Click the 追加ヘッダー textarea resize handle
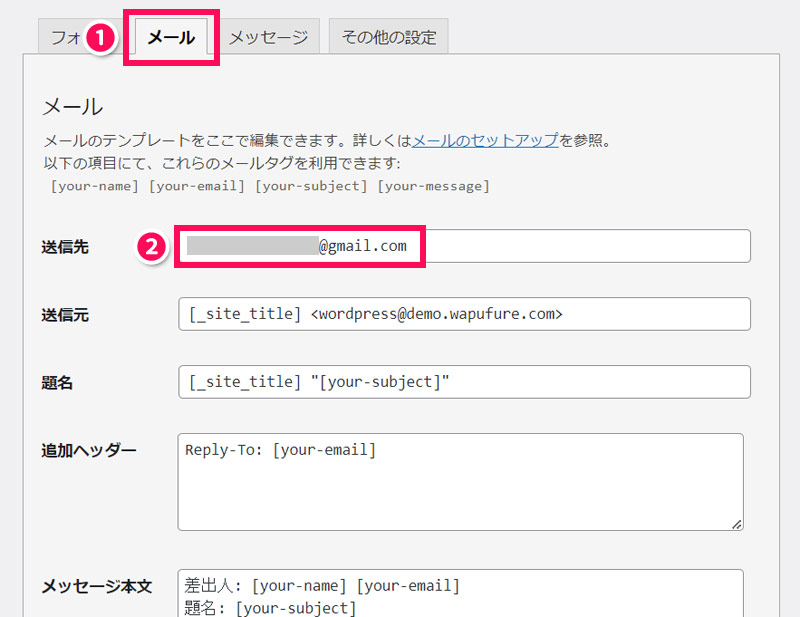Screen dimensions: 800x617 click(736, 523)
